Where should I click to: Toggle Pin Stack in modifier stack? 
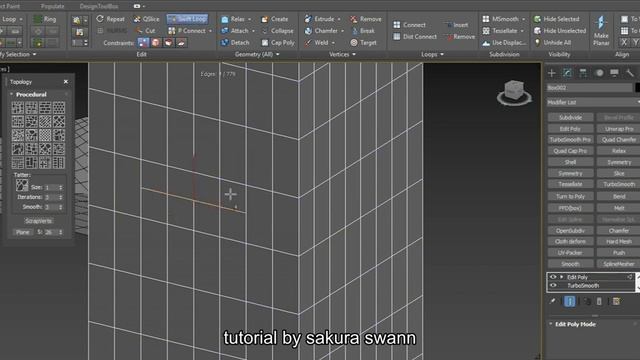(552, 301)
